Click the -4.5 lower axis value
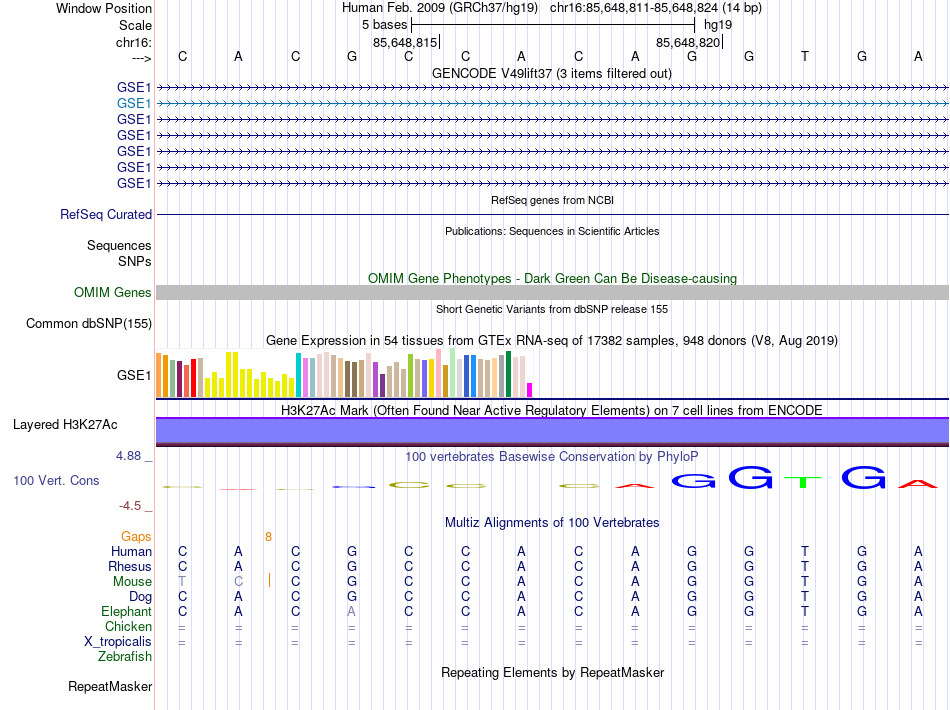 [130, 506]
